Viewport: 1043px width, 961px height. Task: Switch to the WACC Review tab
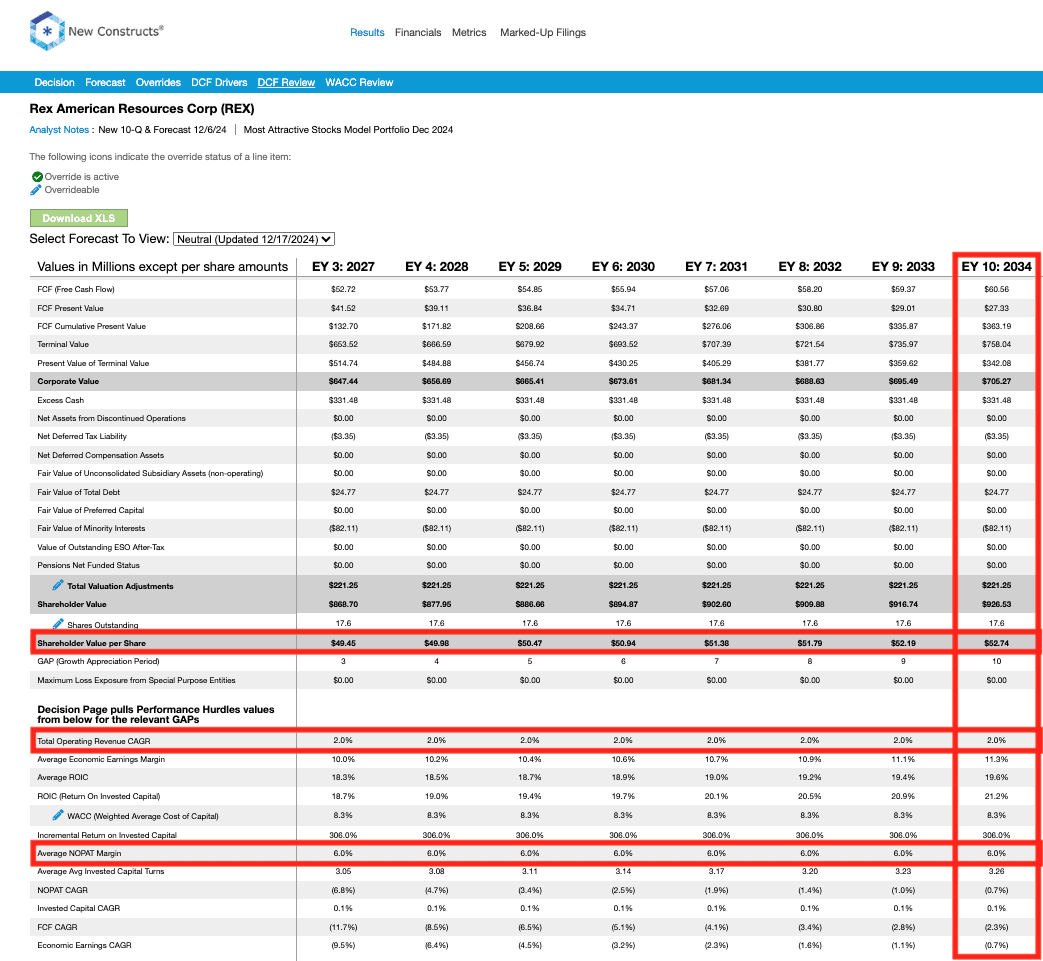(x=359, y=82)
